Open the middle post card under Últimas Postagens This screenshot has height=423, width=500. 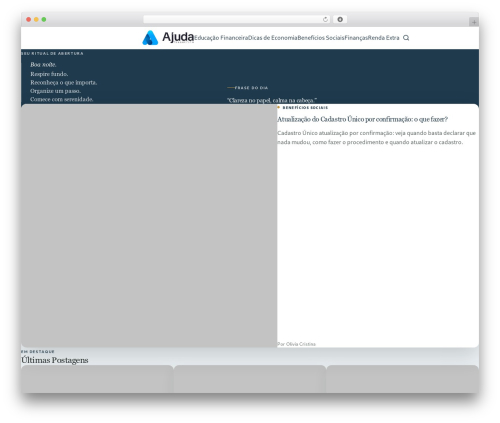tap(250, 379)
